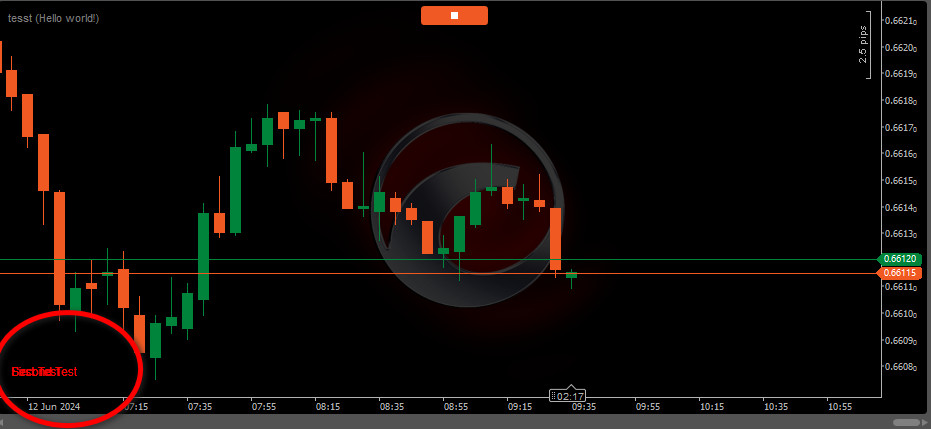
Task: Click the small green current candle at 09:35
Action: pyautogui.click(x=571, y=275)
